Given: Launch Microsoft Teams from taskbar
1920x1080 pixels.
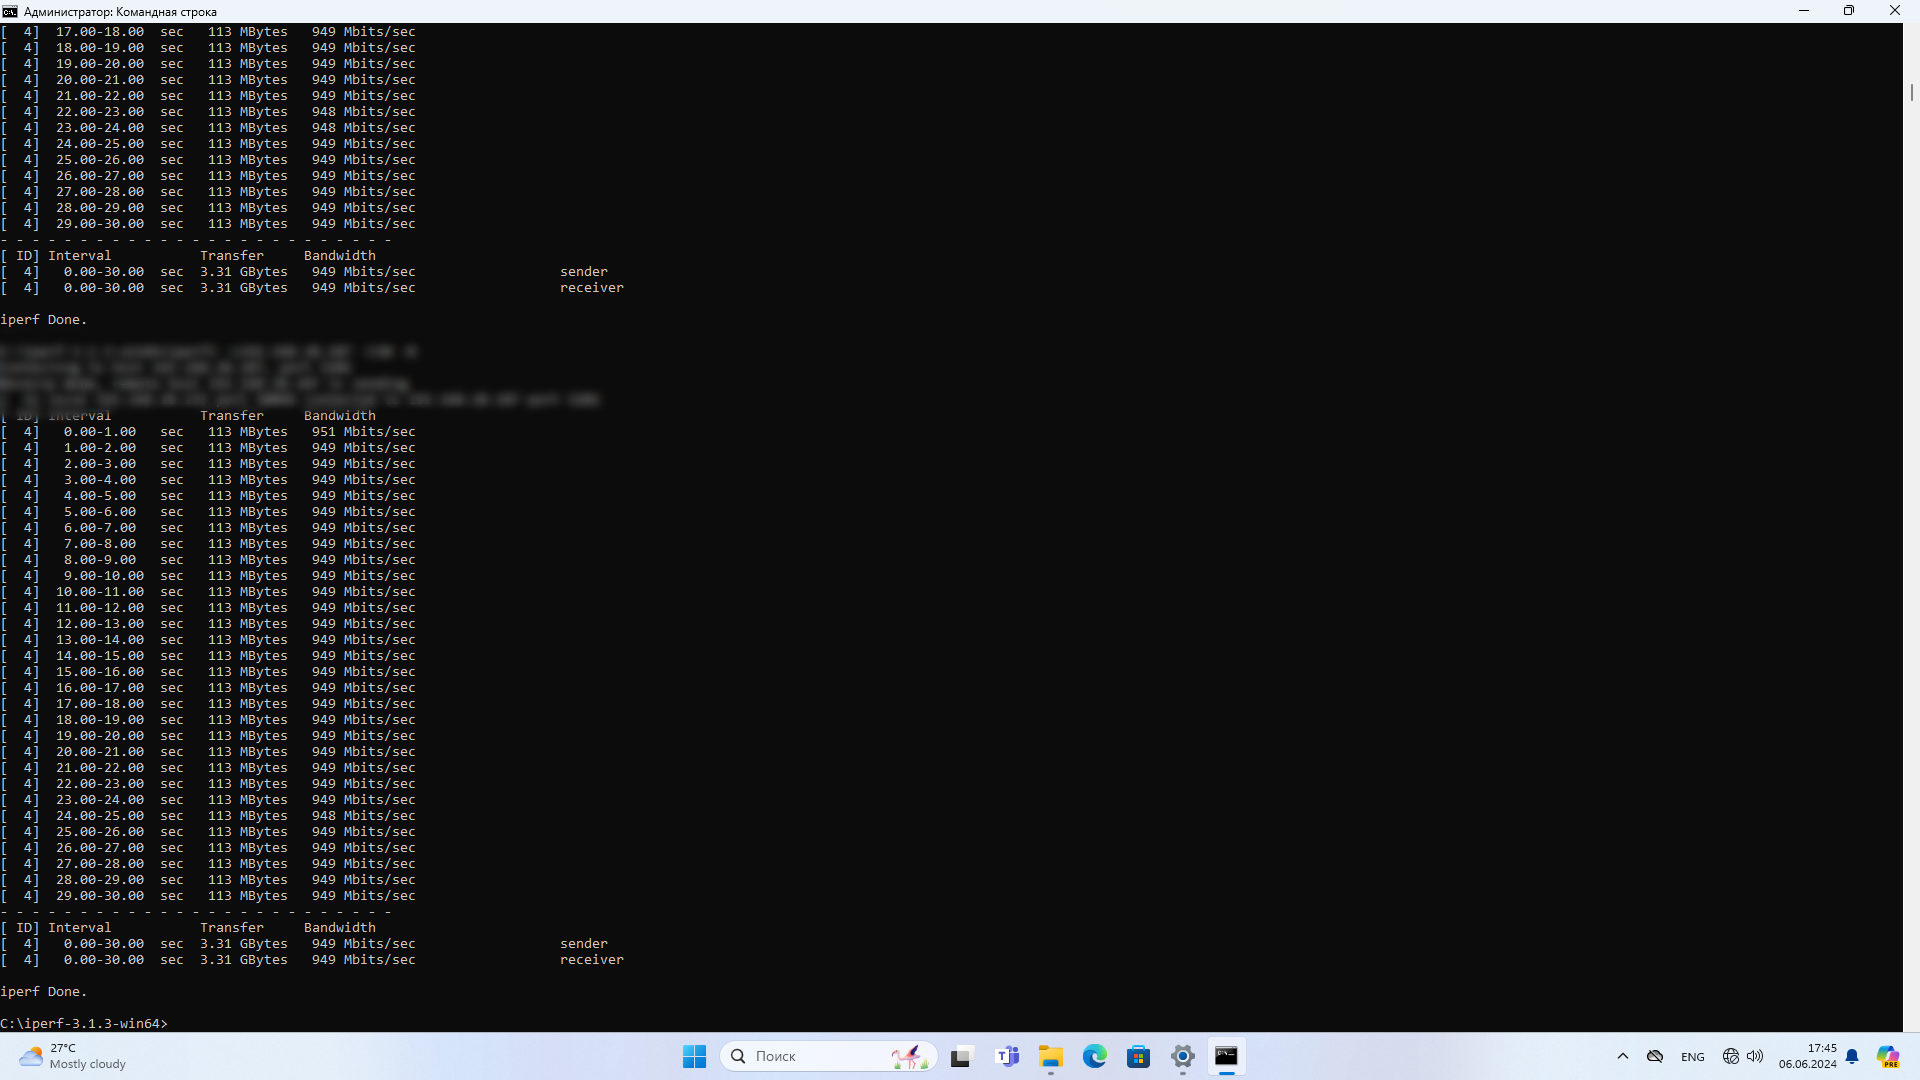Looking at the screenshot, I should tap(1007, 1056).
